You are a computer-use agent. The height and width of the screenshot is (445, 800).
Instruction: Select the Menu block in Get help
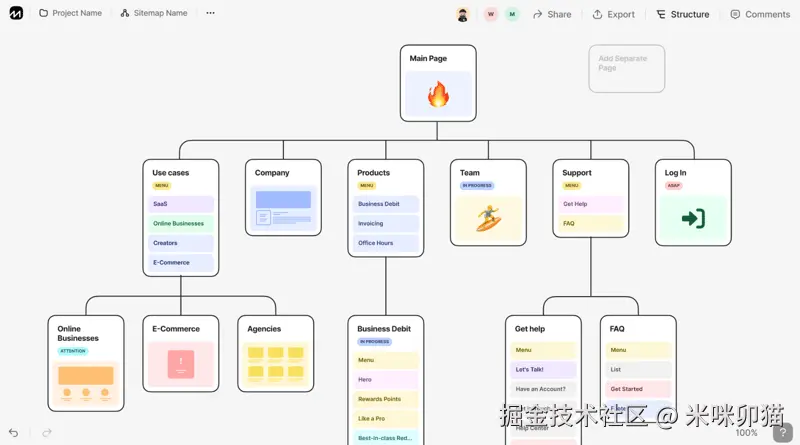click(543, 350)
